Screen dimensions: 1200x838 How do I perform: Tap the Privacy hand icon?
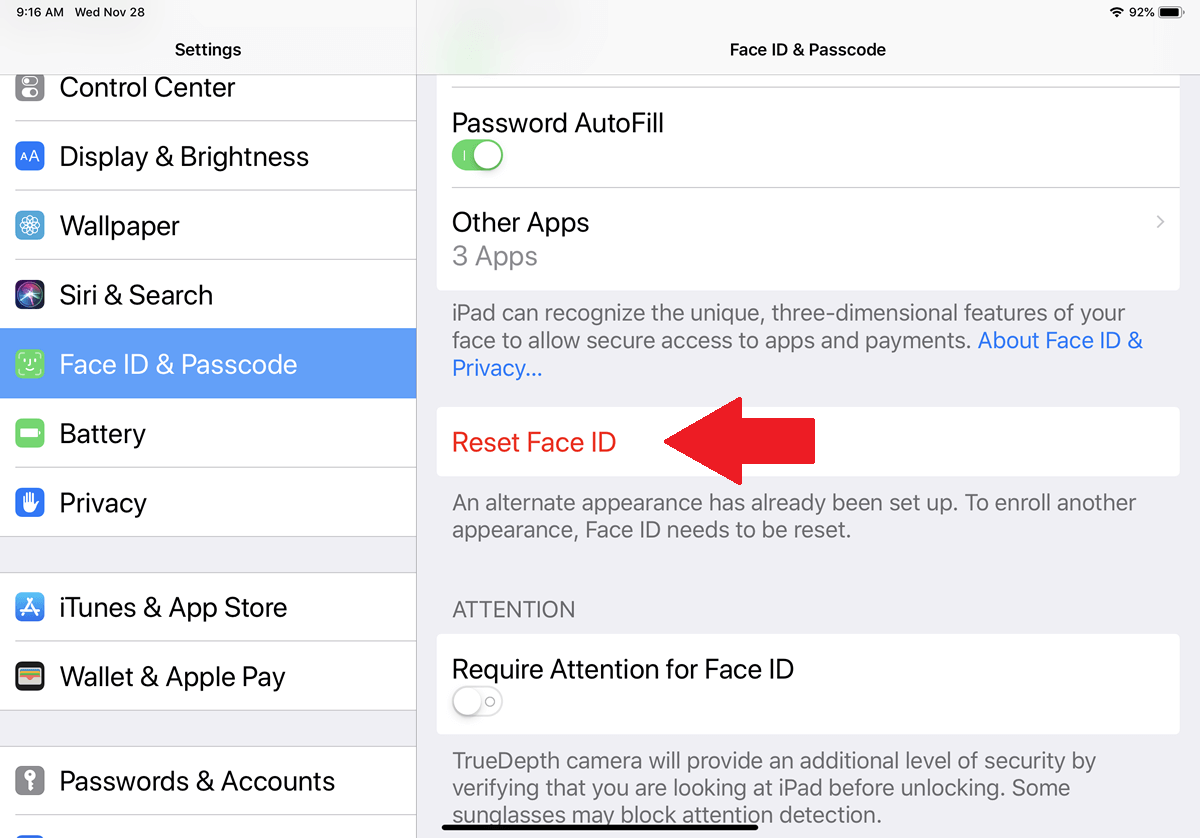30,503
